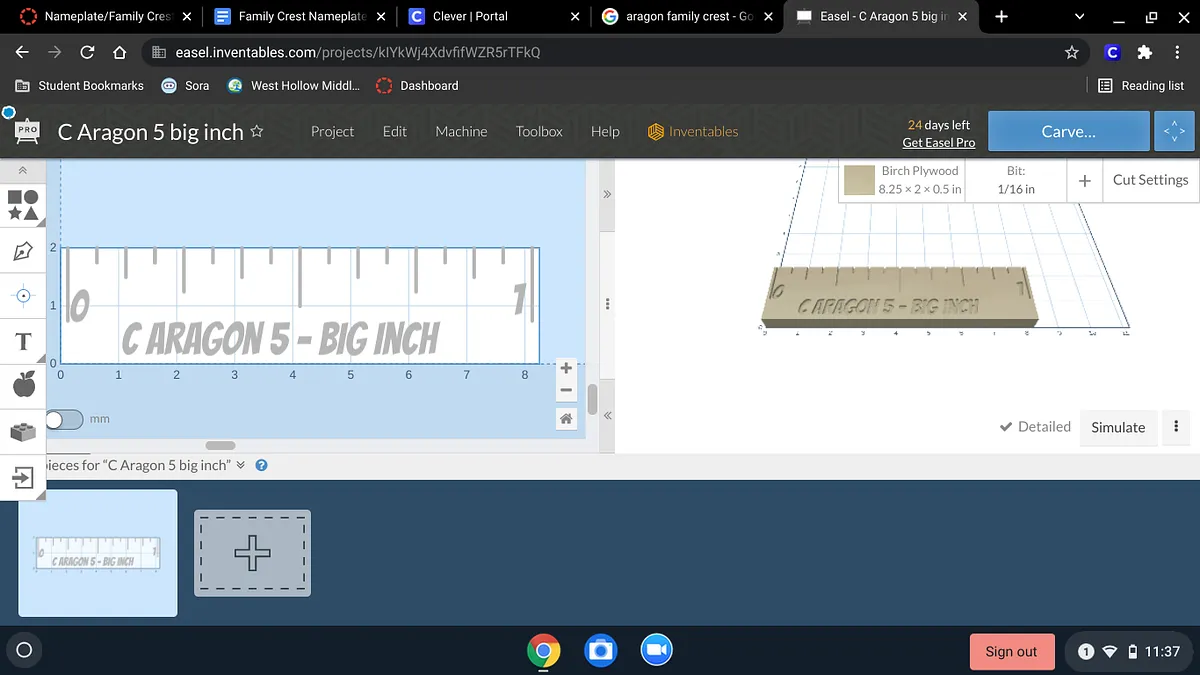Star the C Aragon 5 project title

257,131
